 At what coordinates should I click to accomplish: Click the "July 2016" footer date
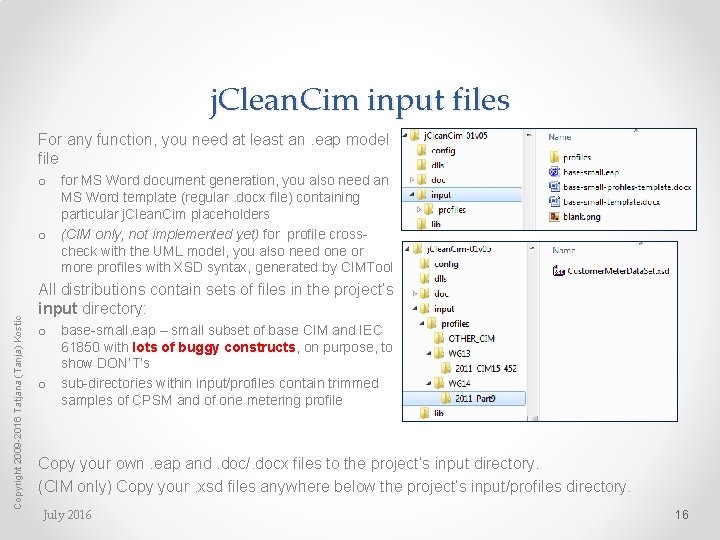(67, 515)
